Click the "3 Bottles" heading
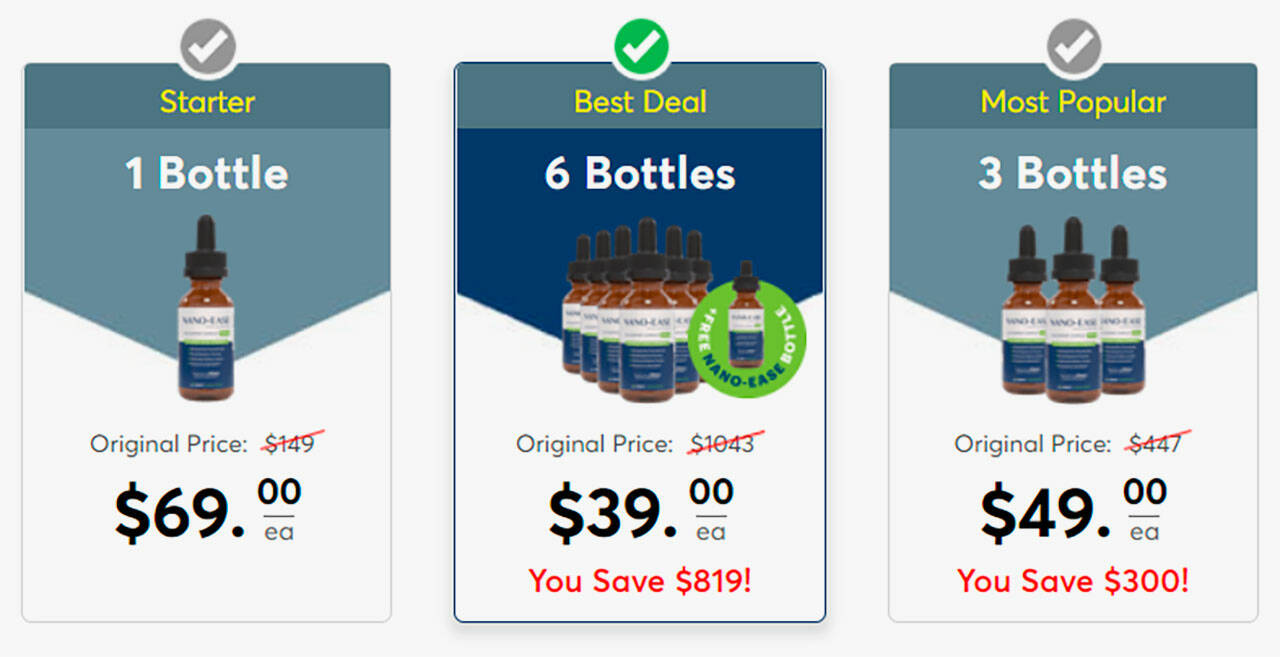Viewport: 1280px width, 657px height. [x=1073, y=174]
